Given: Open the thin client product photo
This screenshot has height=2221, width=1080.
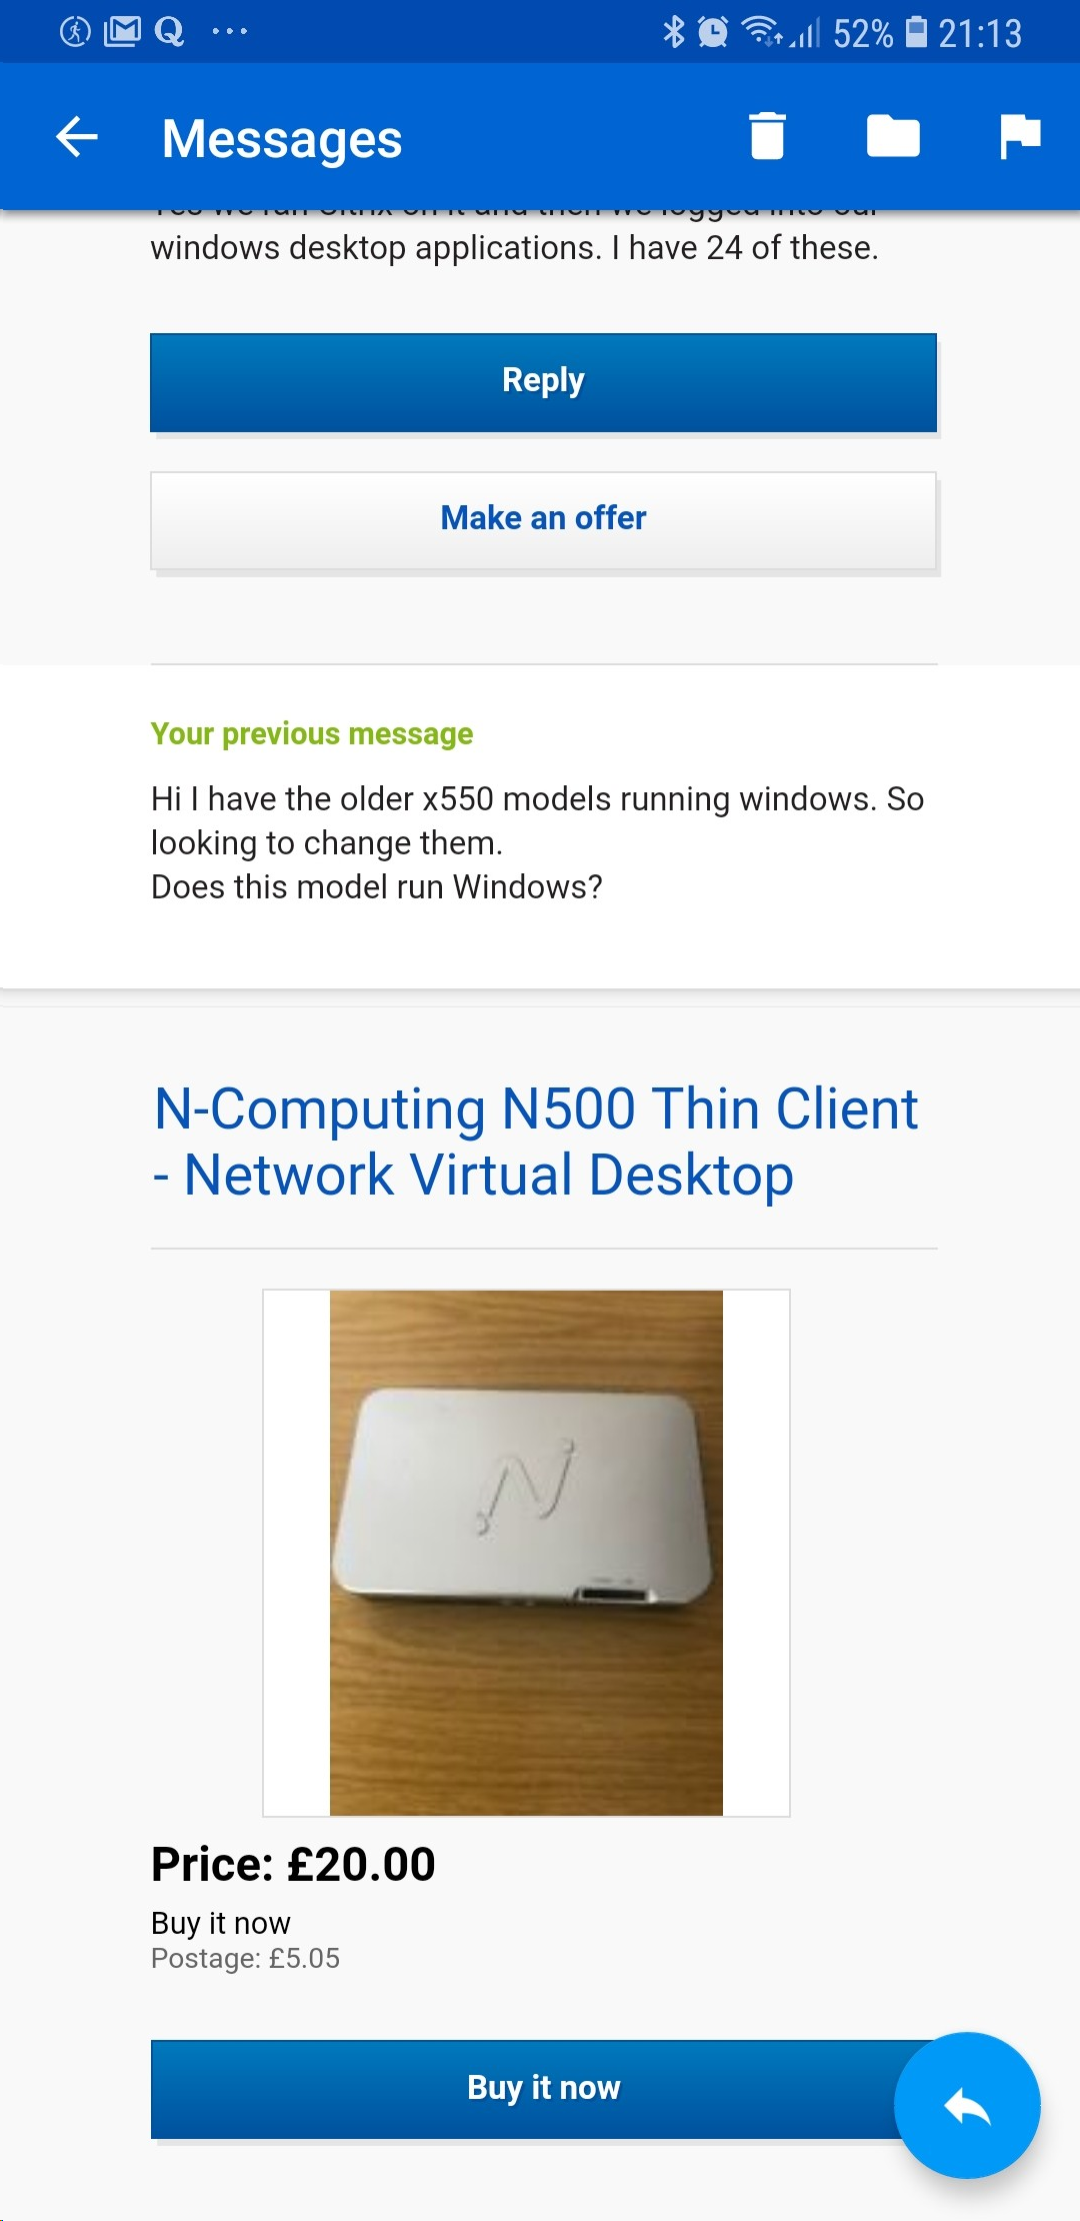Looking at the screenshot, I should (x=526, y=1552).
